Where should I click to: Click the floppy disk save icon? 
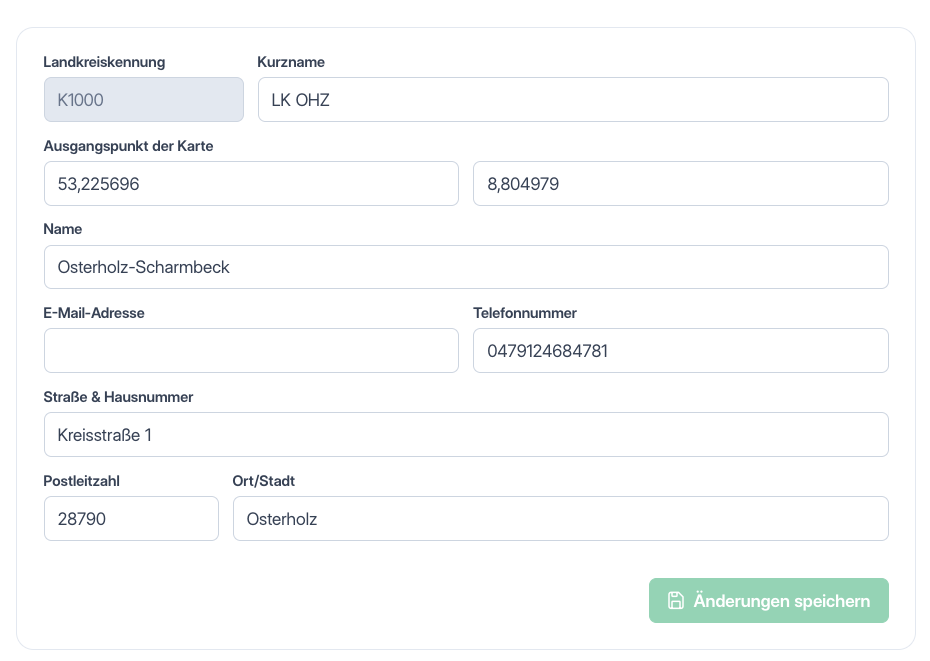(676, 600)
